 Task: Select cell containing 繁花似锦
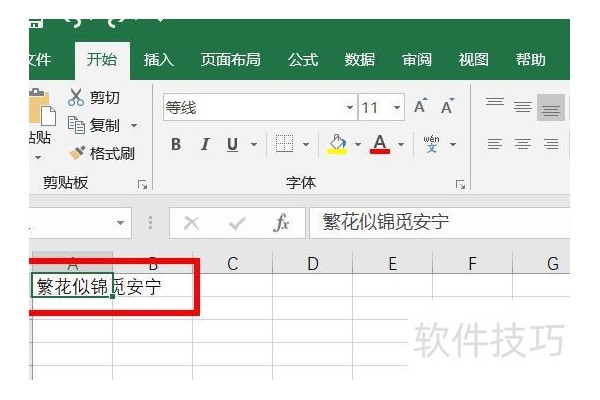tap(72, 285)
